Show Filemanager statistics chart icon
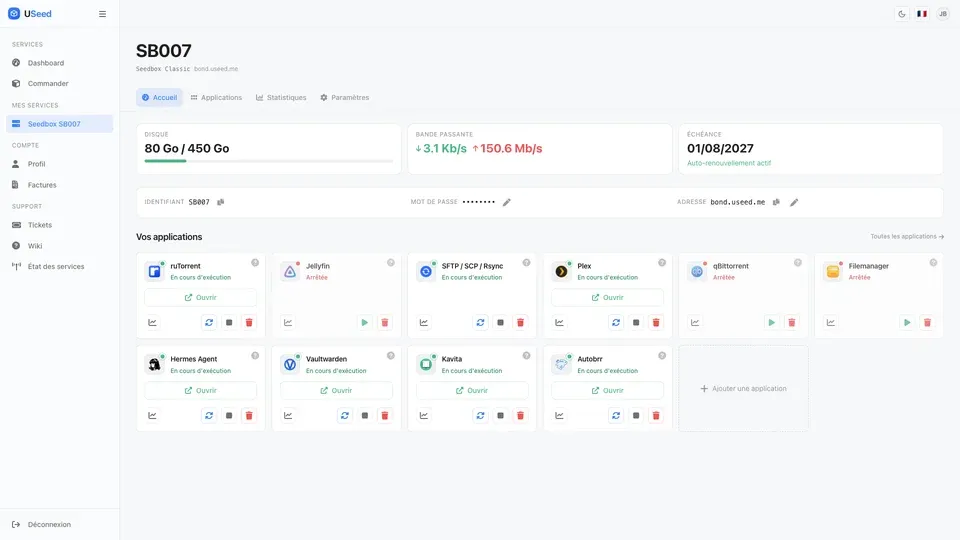Screen dimensions: 960x540 point(831,323)
